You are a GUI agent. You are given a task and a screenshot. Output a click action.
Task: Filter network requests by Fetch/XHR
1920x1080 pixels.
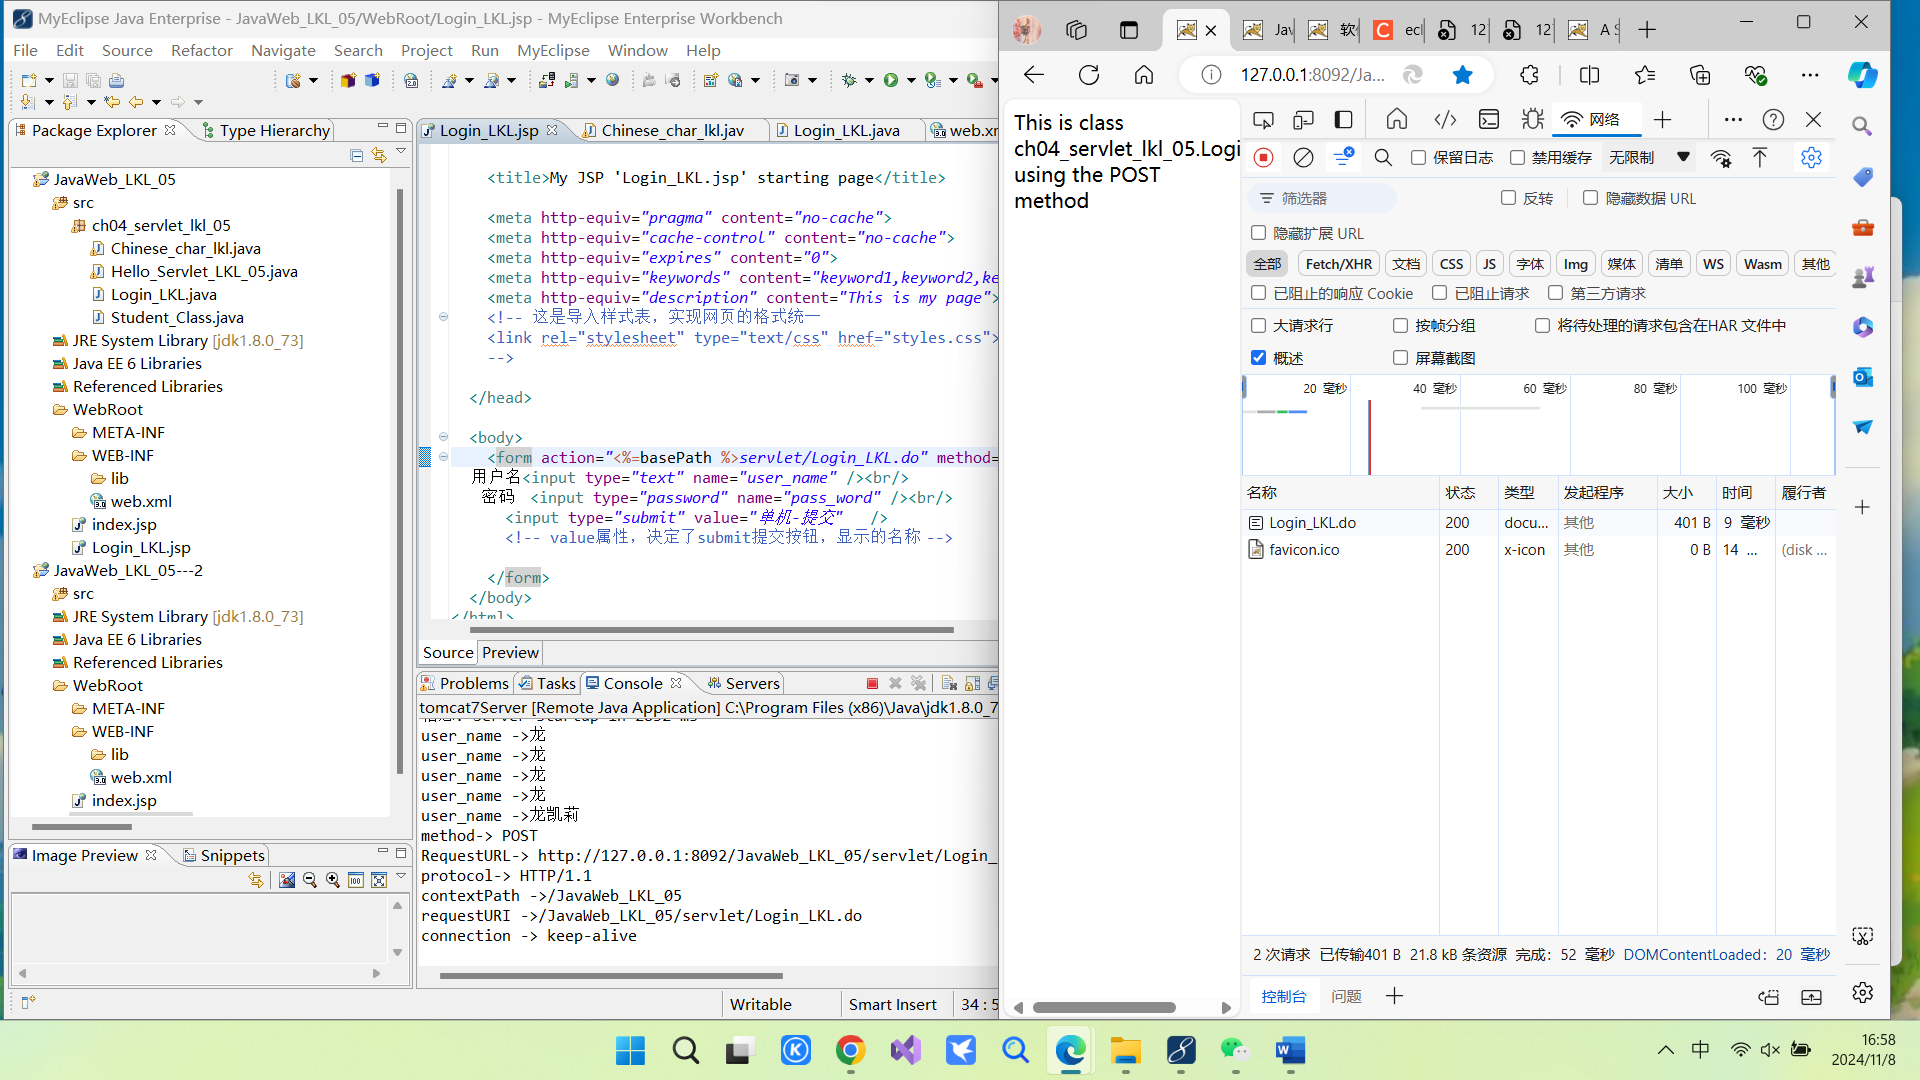pyautogui.click(x=1338, y=264)
